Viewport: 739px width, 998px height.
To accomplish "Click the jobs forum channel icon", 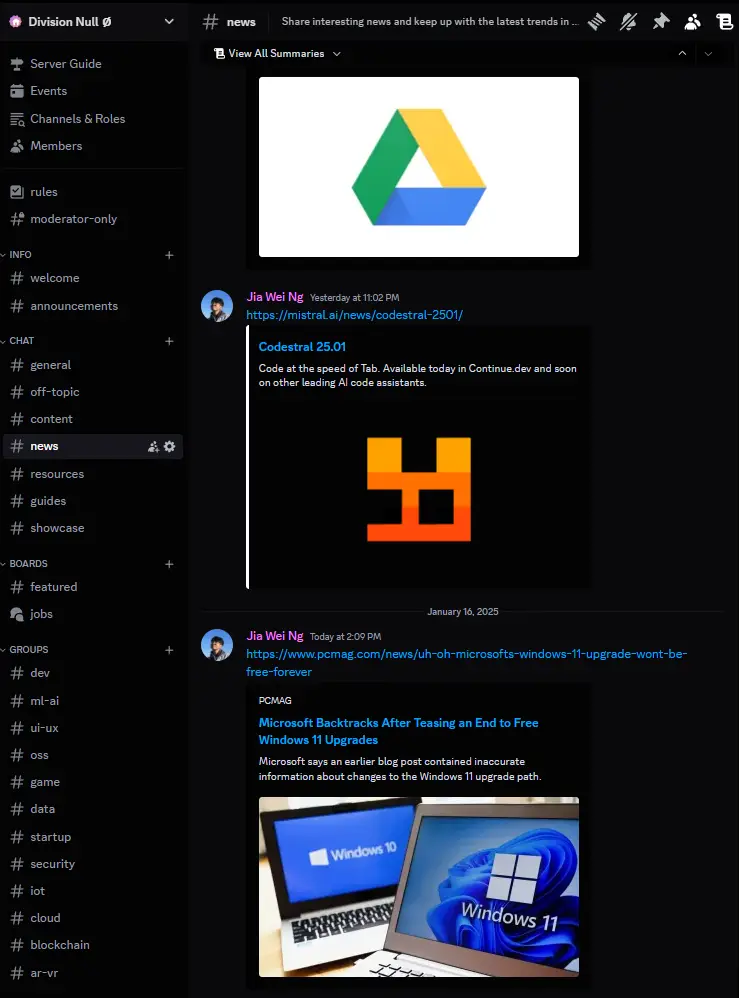I will 17,614.
